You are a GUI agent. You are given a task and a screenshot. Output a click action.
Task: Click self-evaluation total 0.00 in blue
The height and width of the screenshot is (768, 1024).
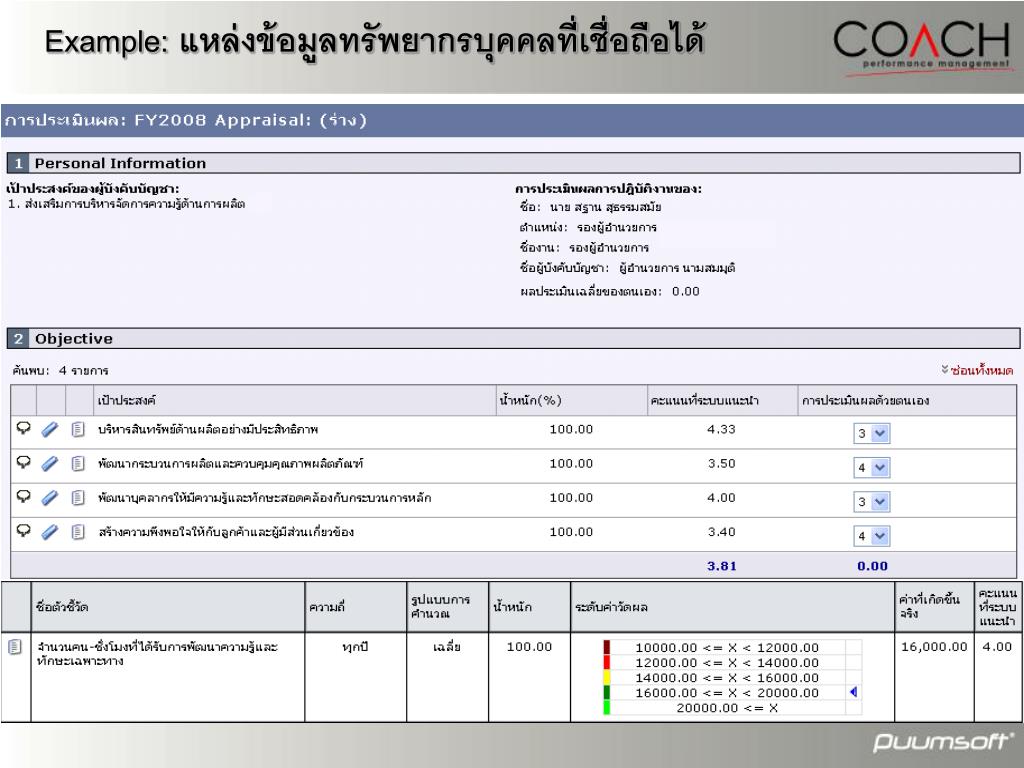click(x=872, y=566)
